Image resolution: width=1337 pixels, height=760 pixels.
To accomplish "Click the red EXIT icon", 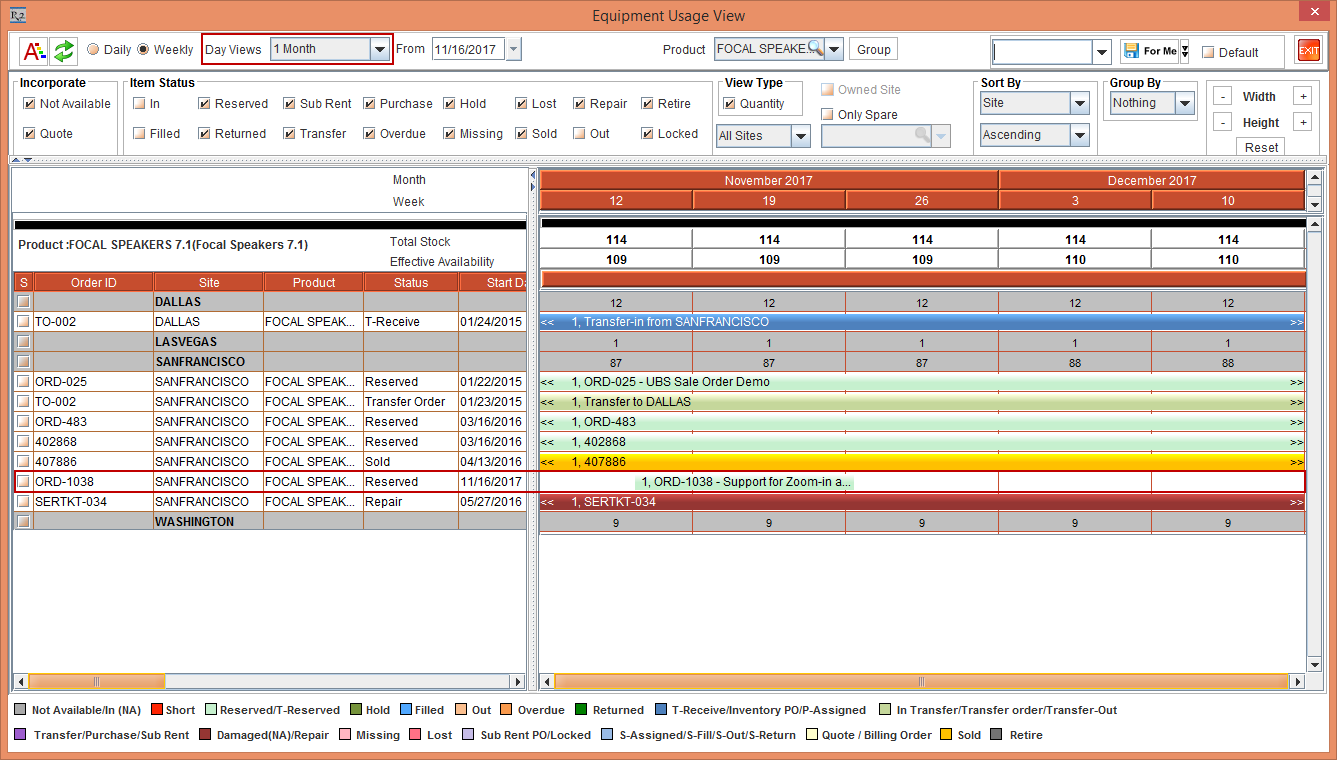I will coord(1307,51).
